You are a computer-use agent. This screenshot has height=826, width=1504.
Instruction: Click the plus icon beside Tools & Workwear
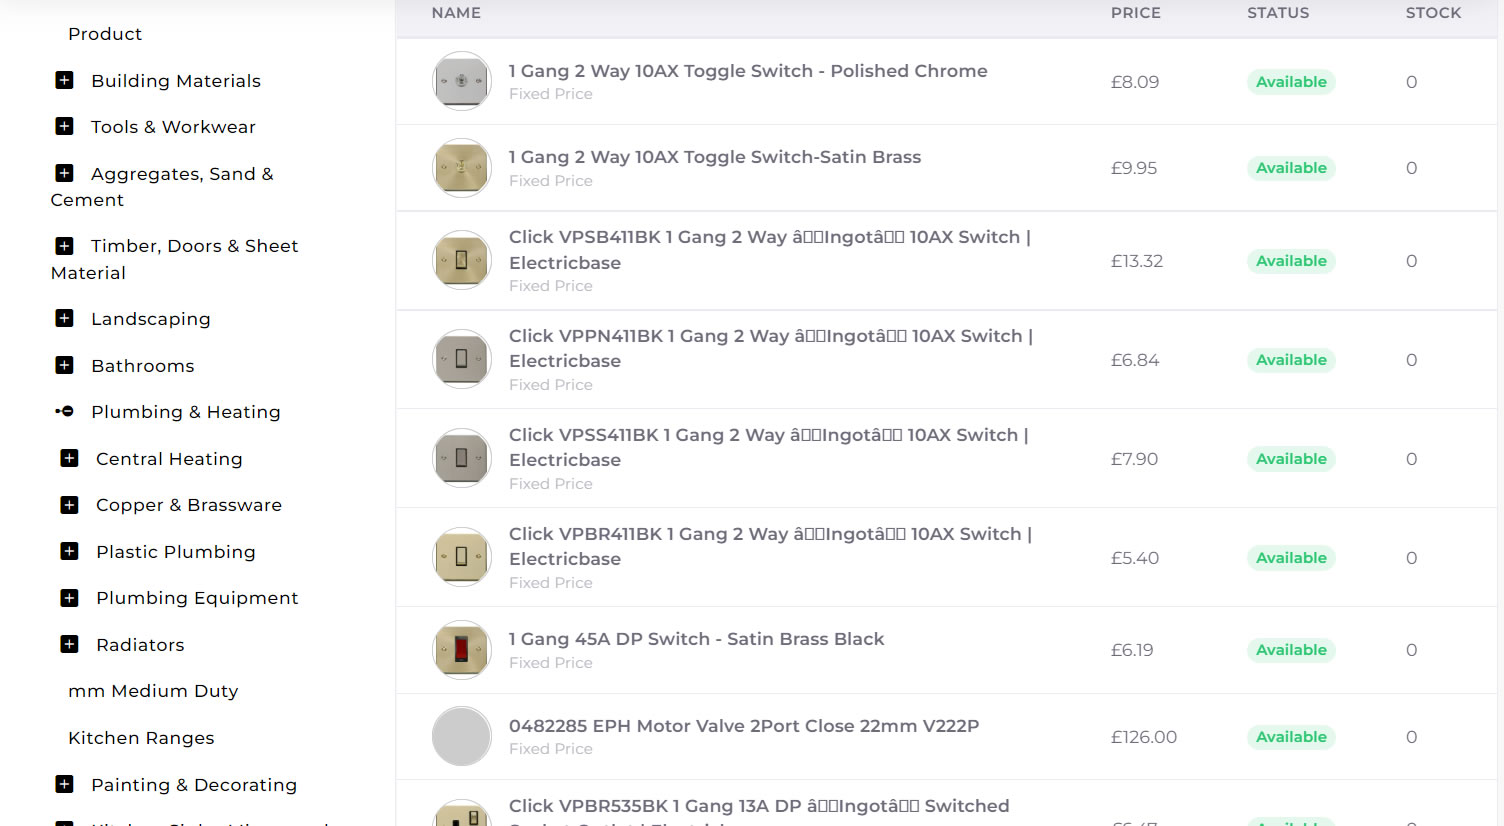click(x=65, y=126)
